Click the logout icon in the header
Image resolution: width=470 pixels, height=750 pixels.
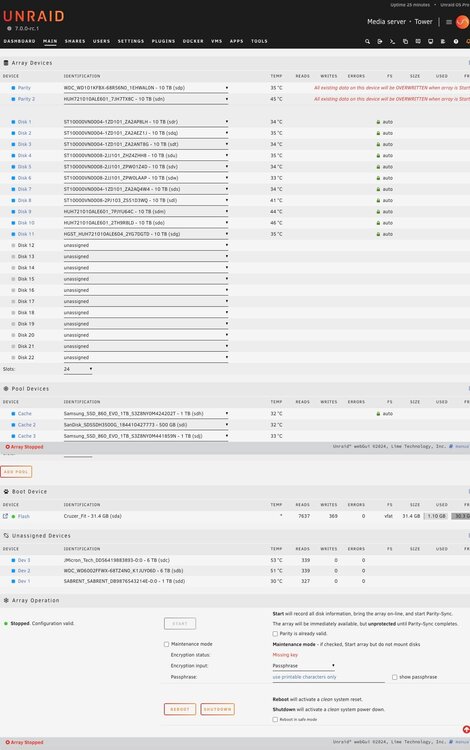380,42
